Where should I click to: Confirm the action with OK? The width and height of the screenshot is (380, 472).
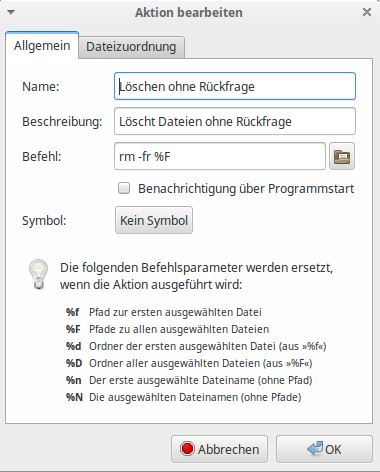(x=324, y=449)
